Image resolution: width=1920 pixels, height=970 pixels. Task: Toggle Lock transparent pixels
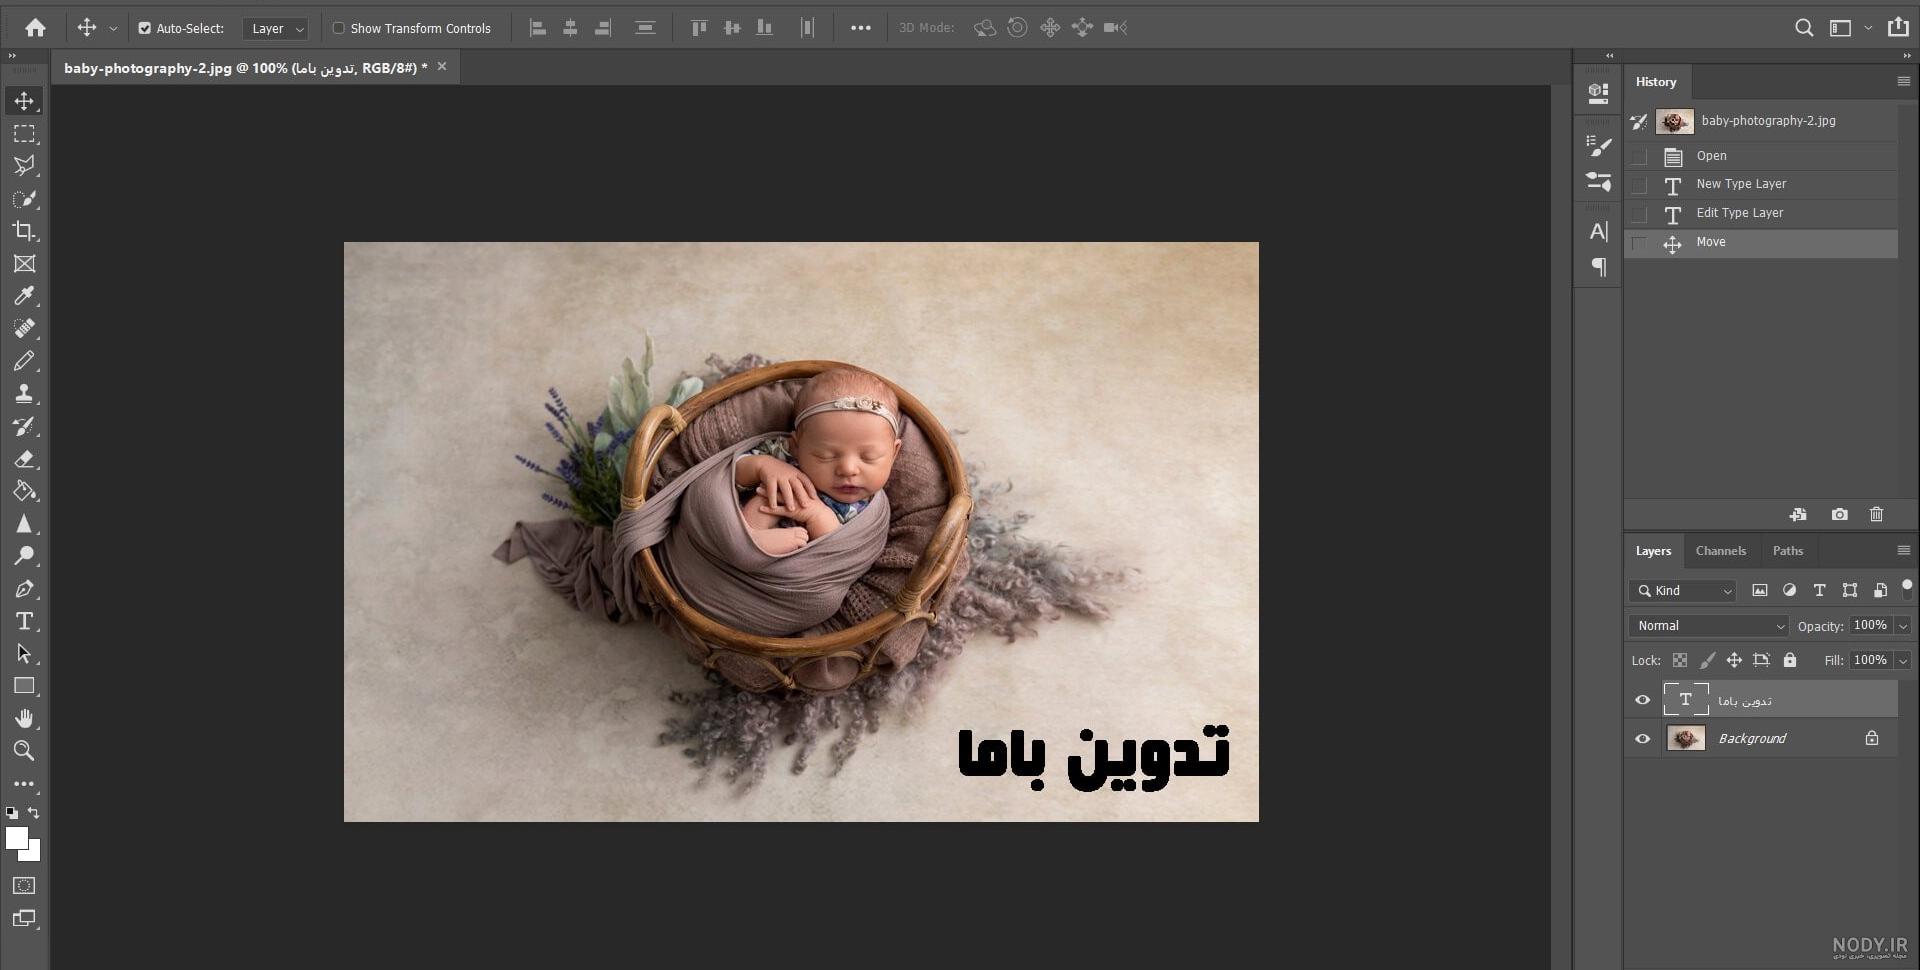pos(1680,660)
